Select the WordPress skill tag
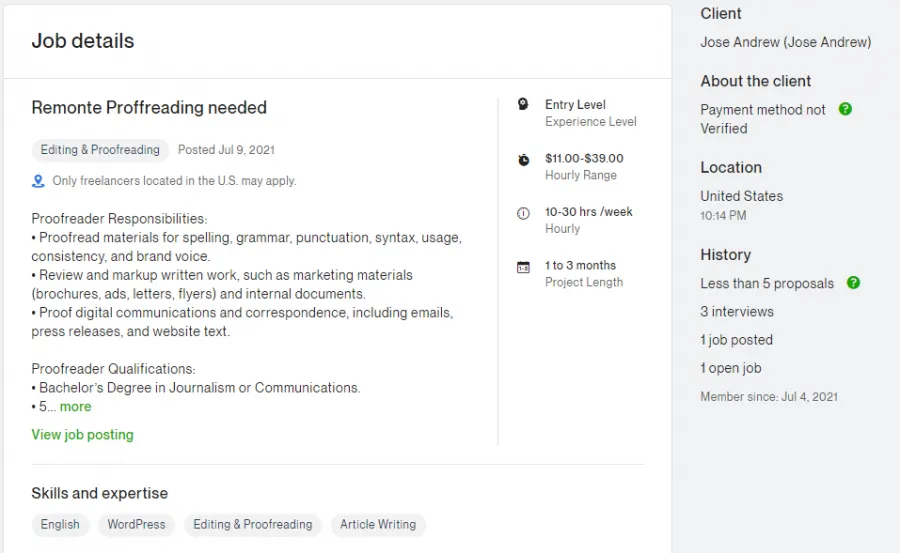Viewport: 900px width, 553px height. (x=136, y=524)
